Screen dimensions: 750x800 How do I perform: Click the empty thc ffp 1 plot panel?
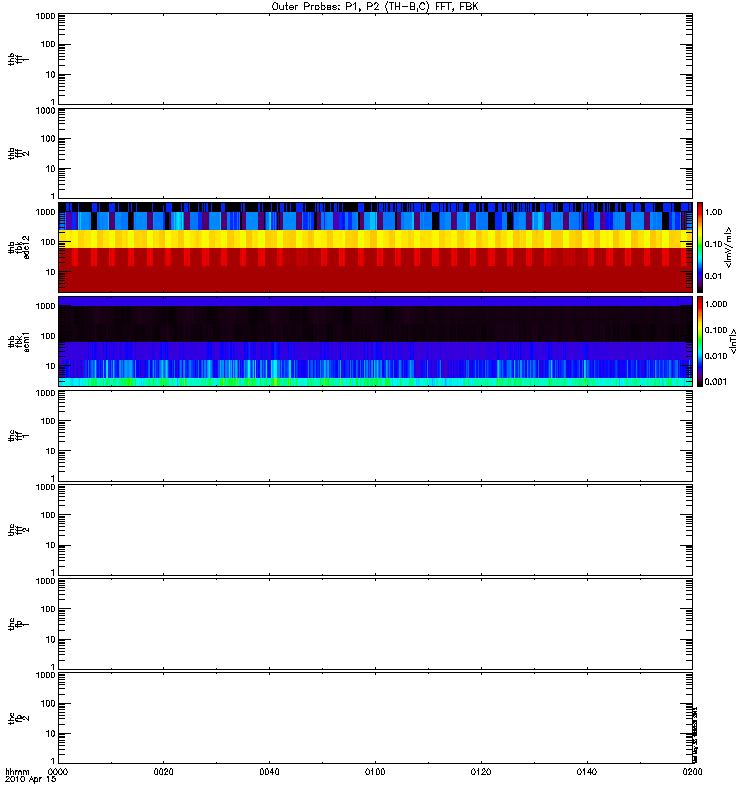pyautogui.click(x=375, y=623)
